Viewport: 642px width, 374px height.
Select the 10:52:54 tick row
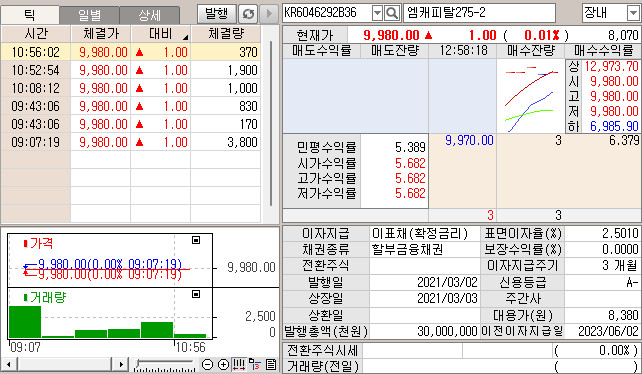click(131, 70)
